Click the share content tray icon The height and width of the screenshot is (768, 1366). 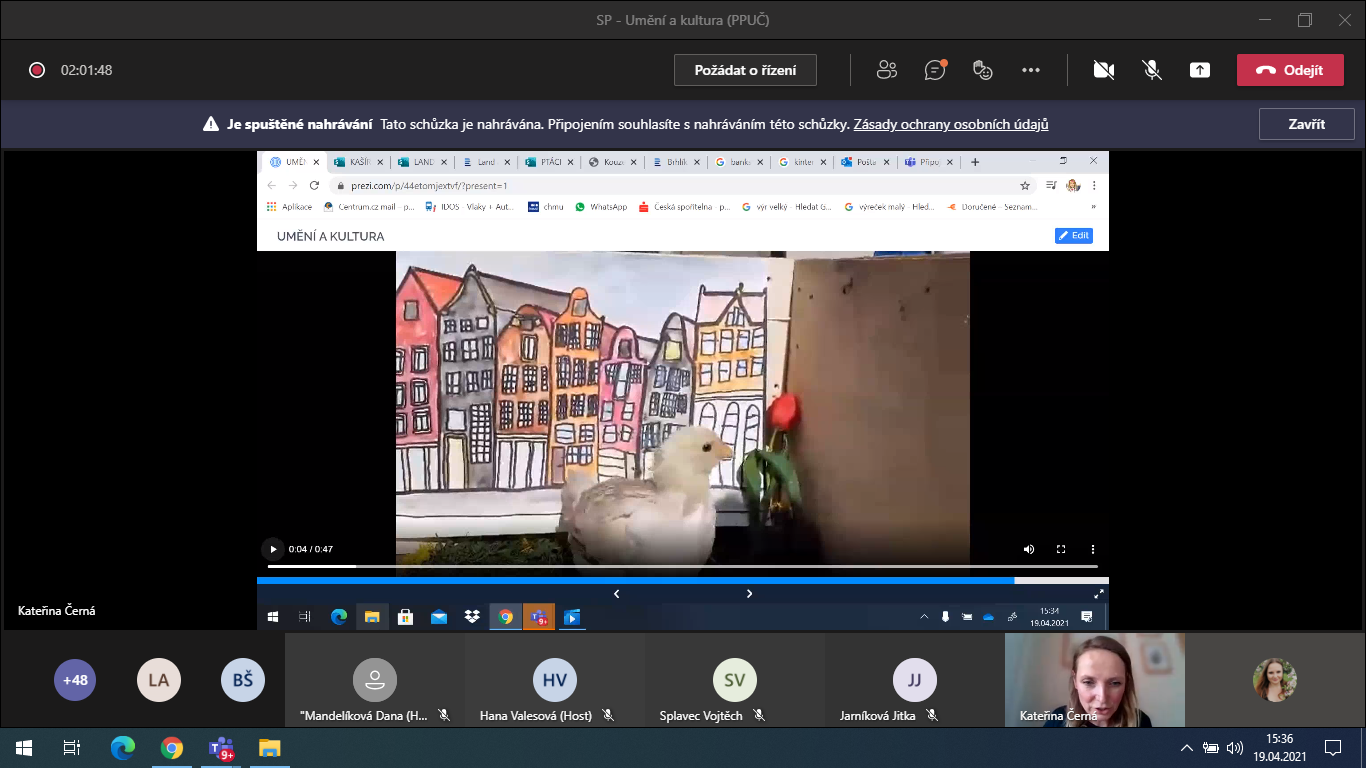click(x=1199, y=70)
